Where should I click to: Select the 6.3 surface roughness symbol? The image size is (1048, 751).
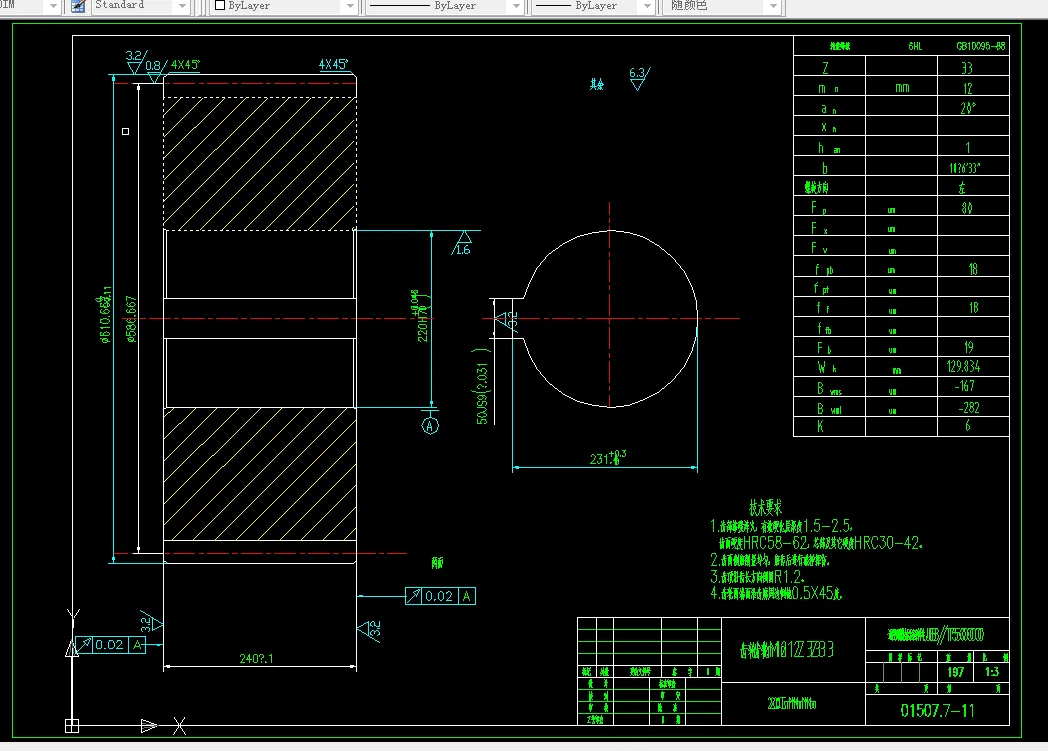tap(639, 78)
